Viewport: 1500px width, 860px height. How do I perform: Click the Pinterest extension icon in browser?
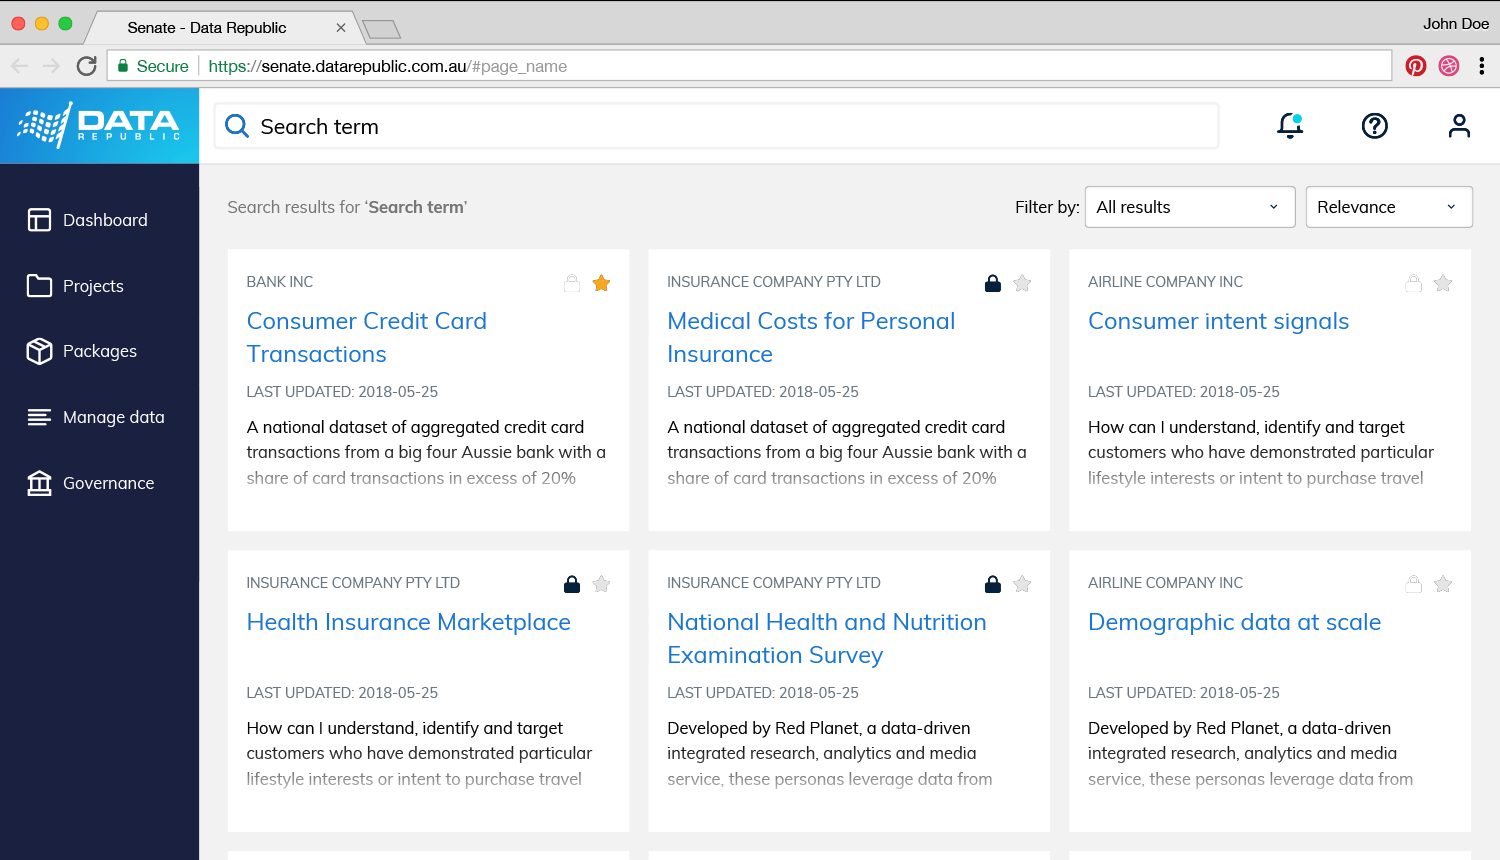[x=1415, y=66]
